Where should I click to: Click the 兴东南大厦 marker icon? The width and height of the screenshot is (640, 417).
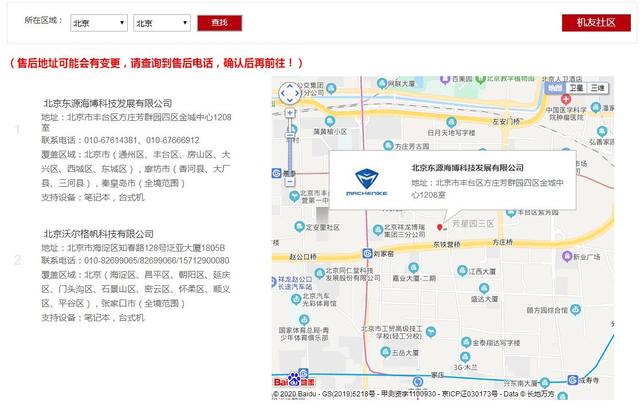[x=545, y=383]
